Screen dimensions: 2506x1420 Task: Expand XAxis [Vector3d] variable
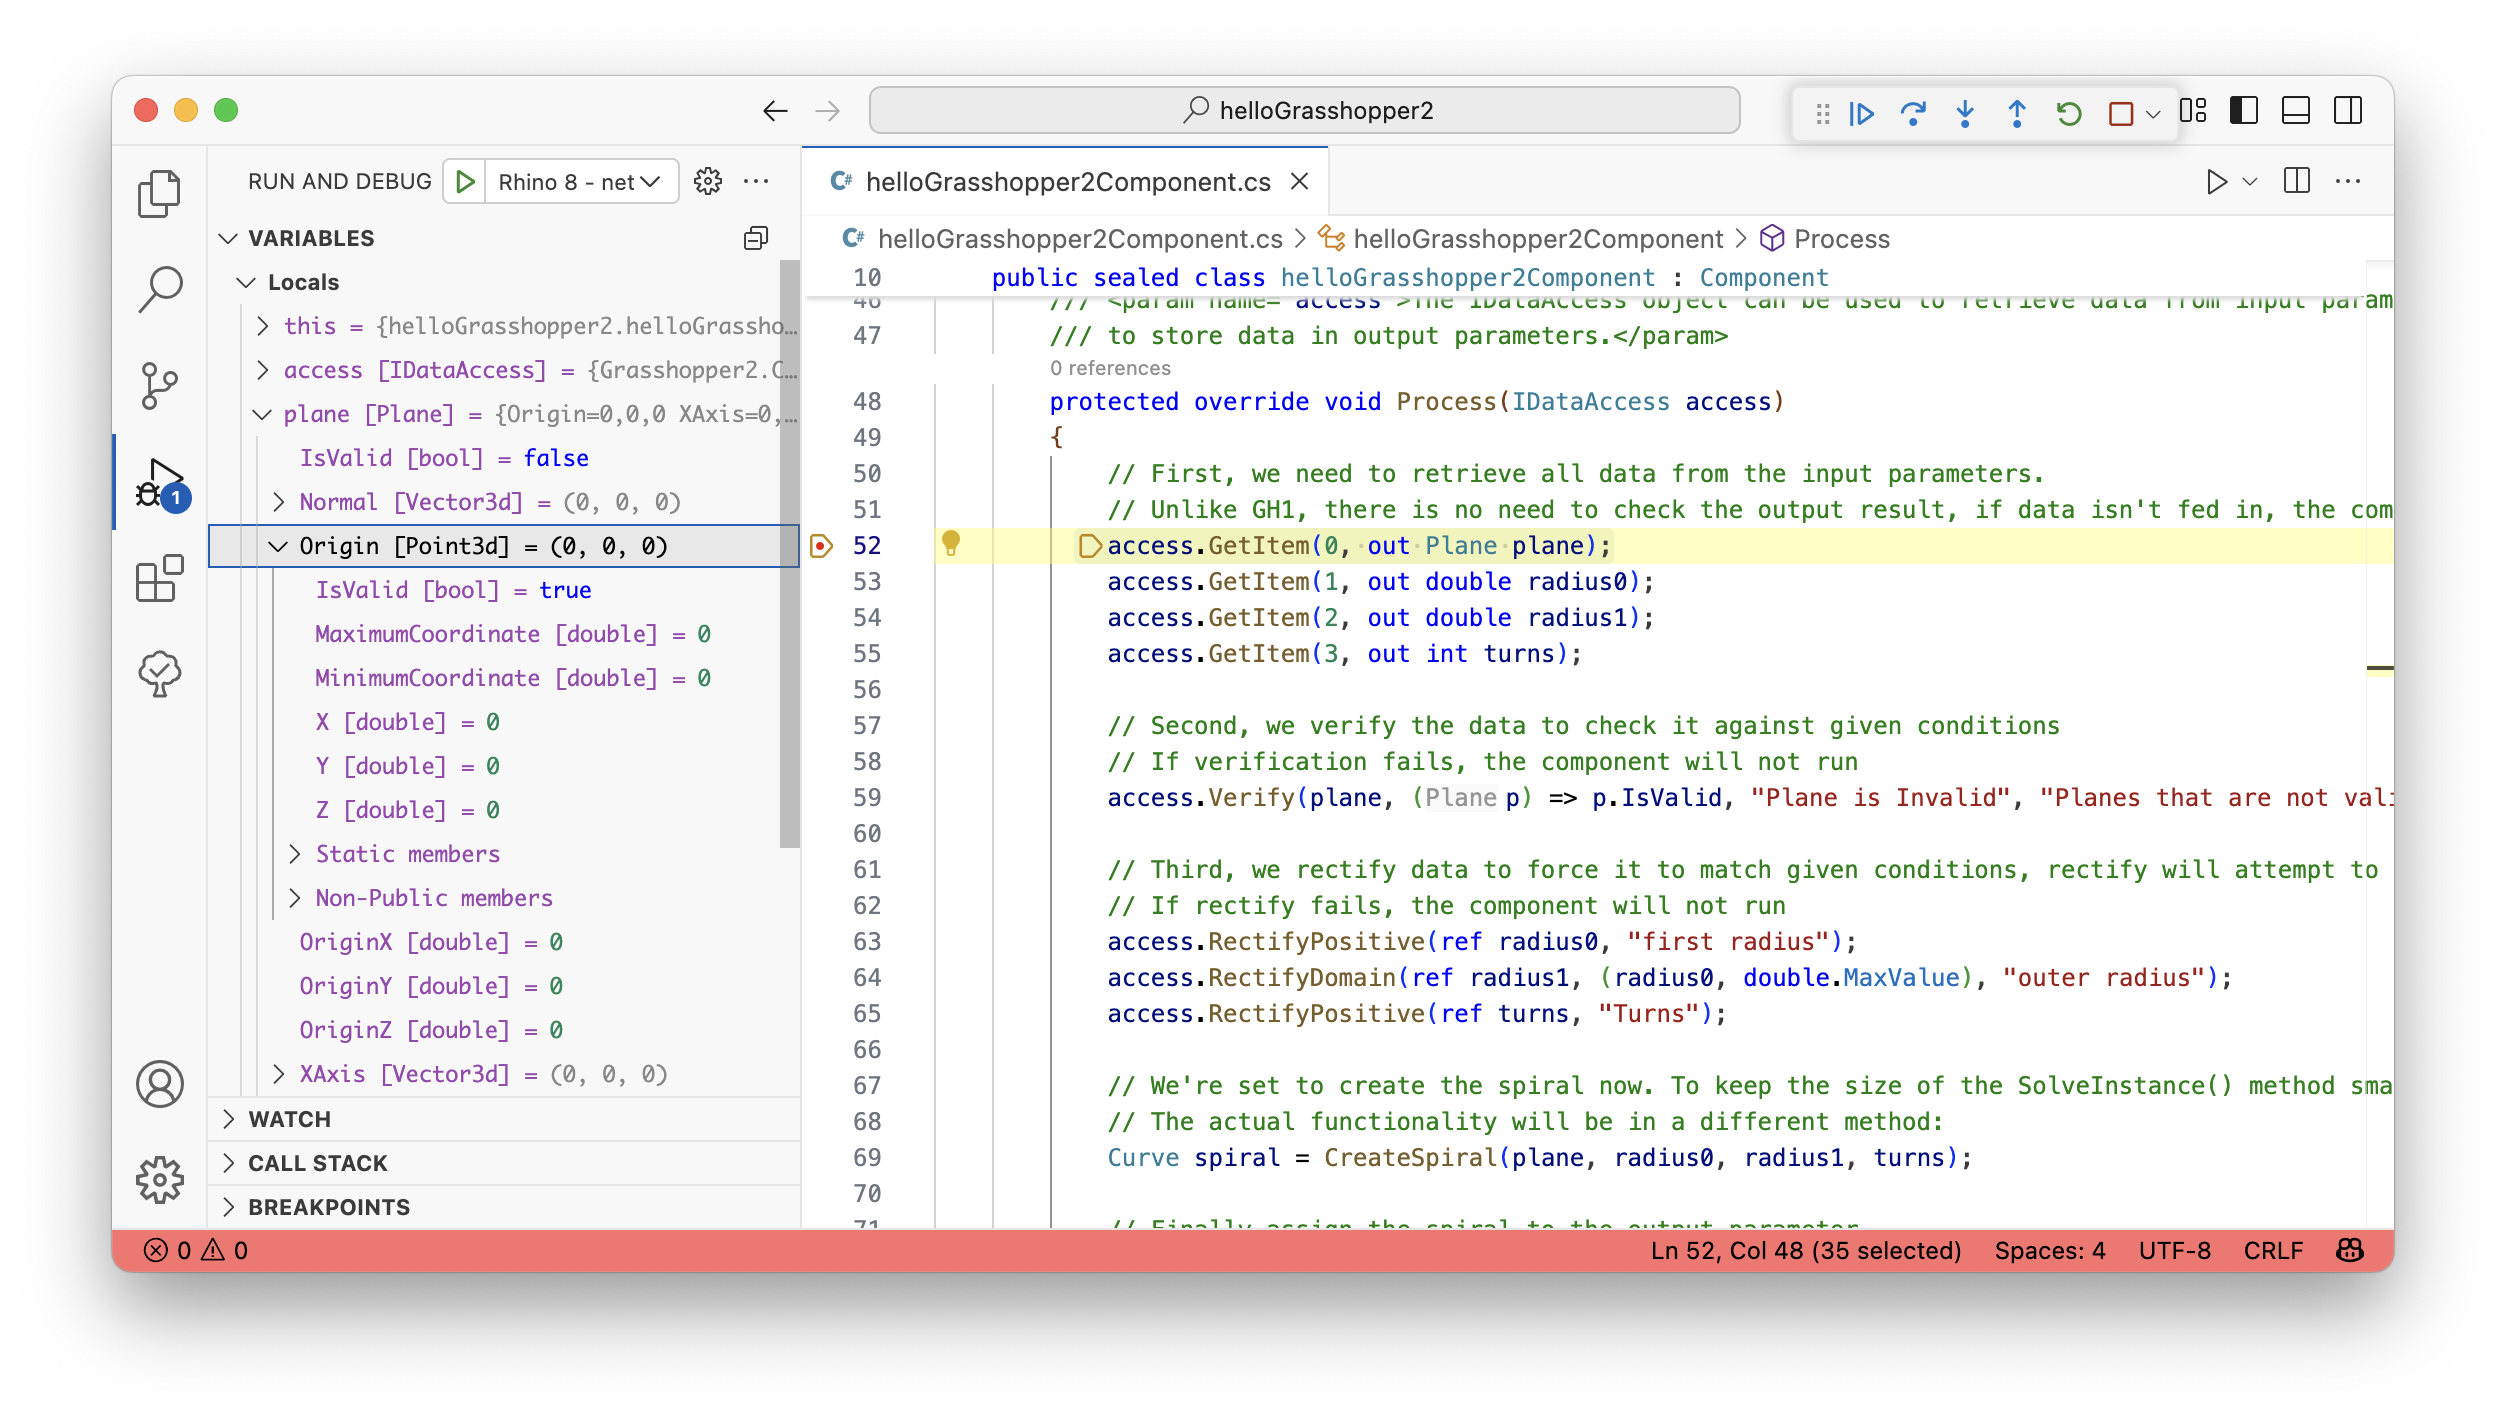278,1074
